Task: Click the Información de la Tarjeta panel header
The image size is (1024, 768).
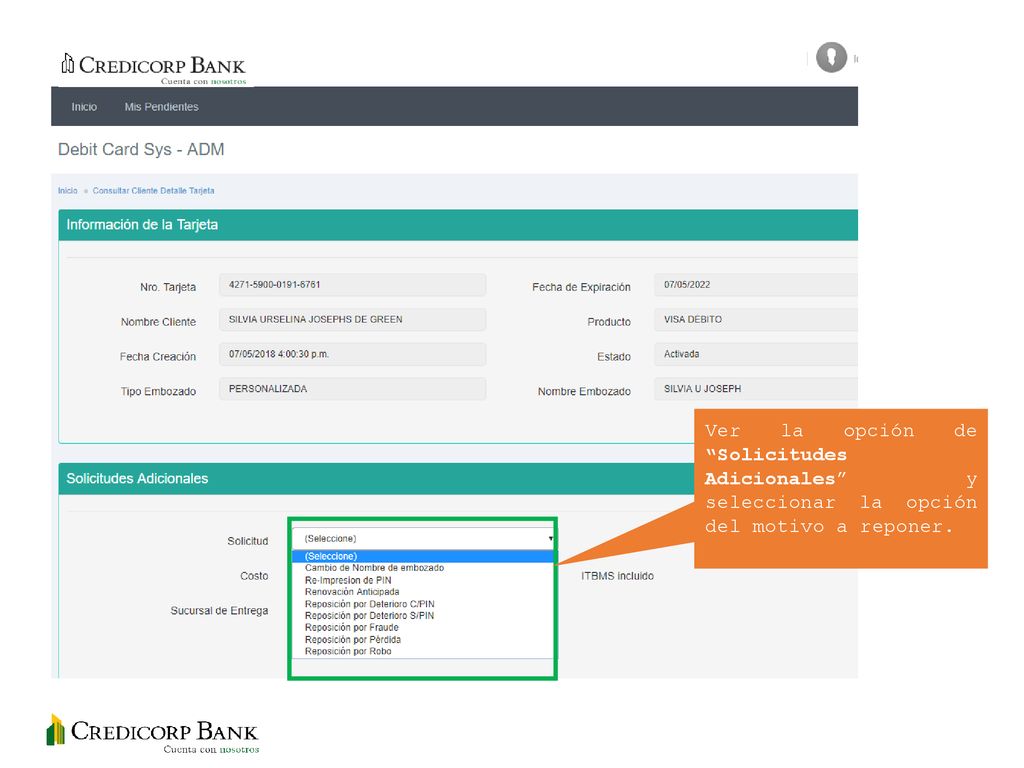Action: (x=458, y=225)
